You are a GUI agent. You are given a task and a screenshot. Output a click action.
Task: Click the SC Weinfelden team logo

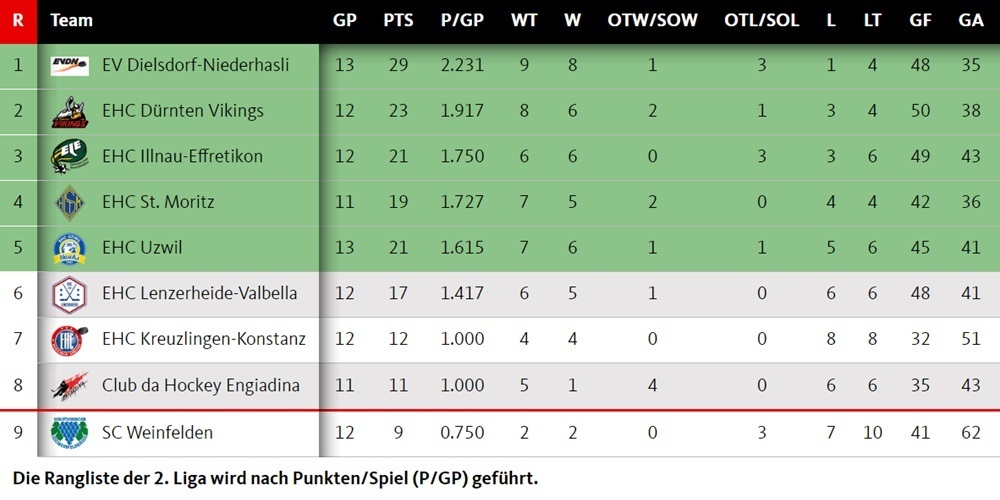coord(70,433)
